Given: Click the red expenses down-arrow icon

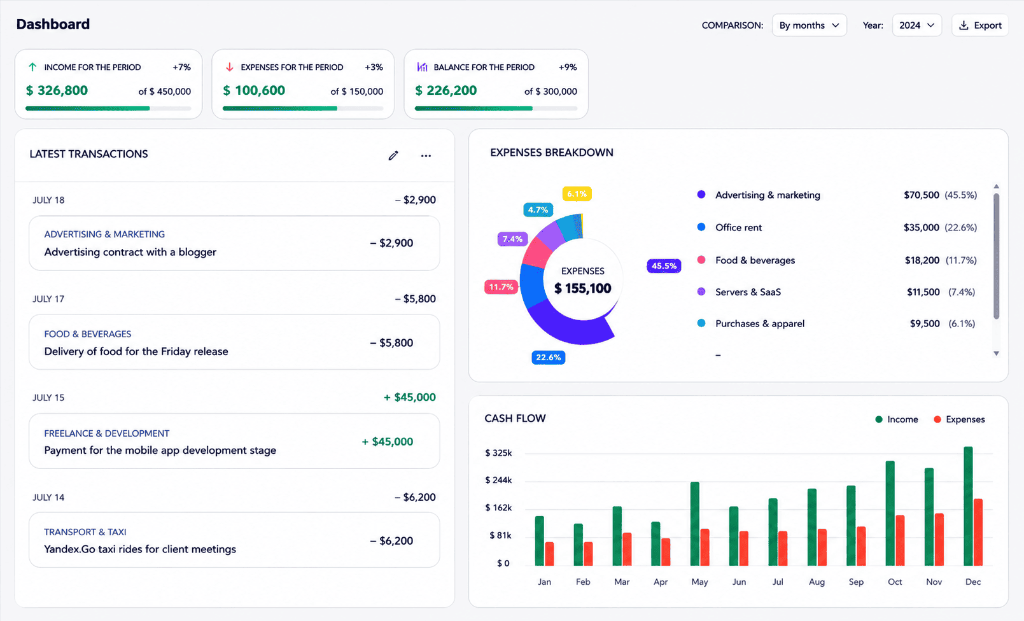Looking at the screenshot, I should click(229, 67).
